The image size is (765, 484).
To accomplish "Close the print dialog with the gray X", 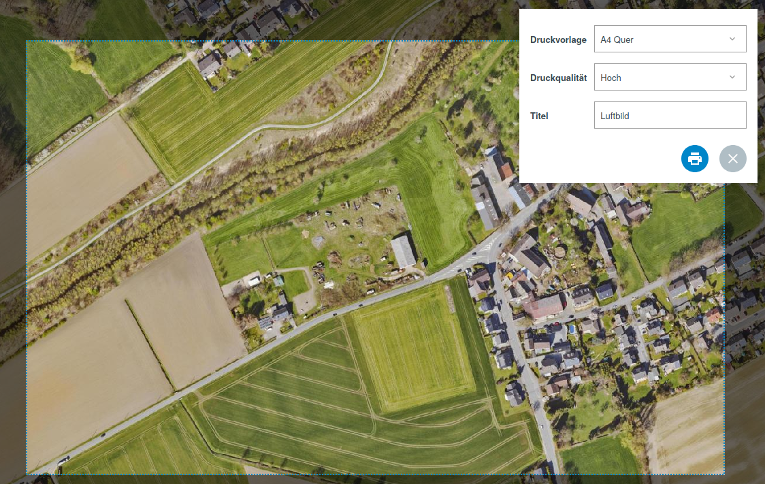I will (733, 158).
